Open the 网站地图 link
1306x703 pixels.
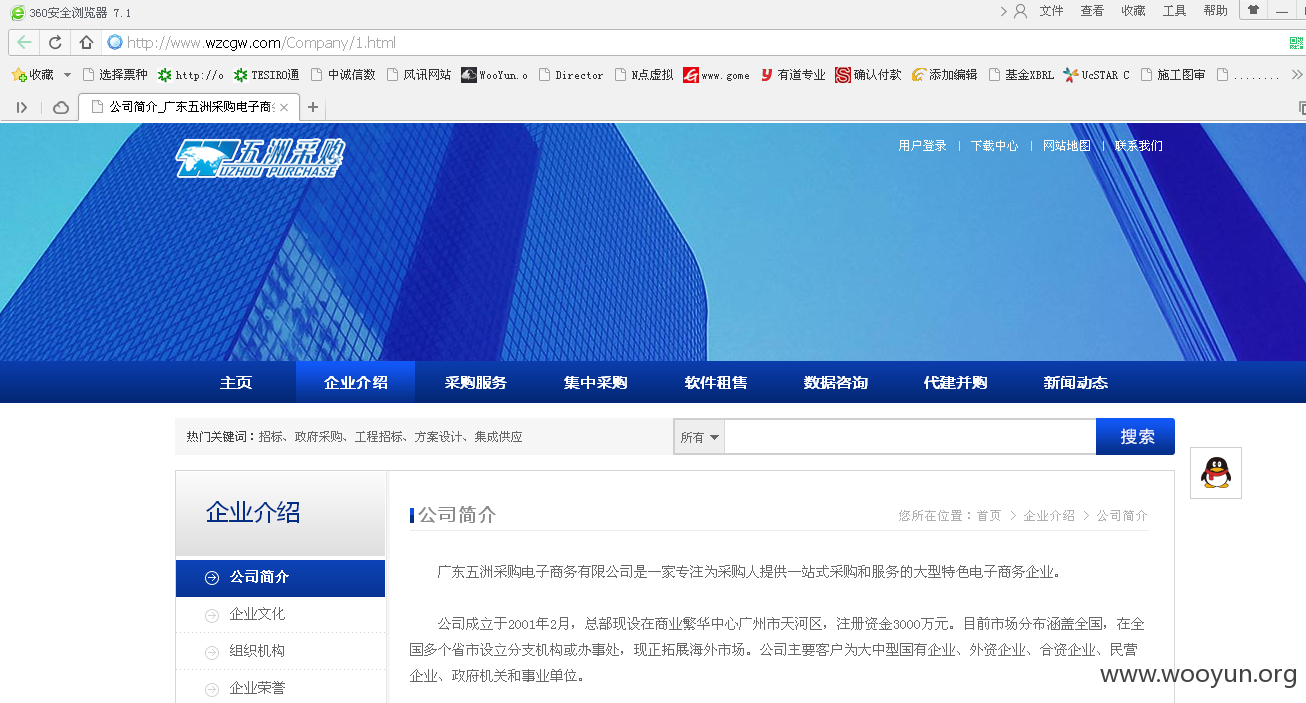tap(1067, 146)
